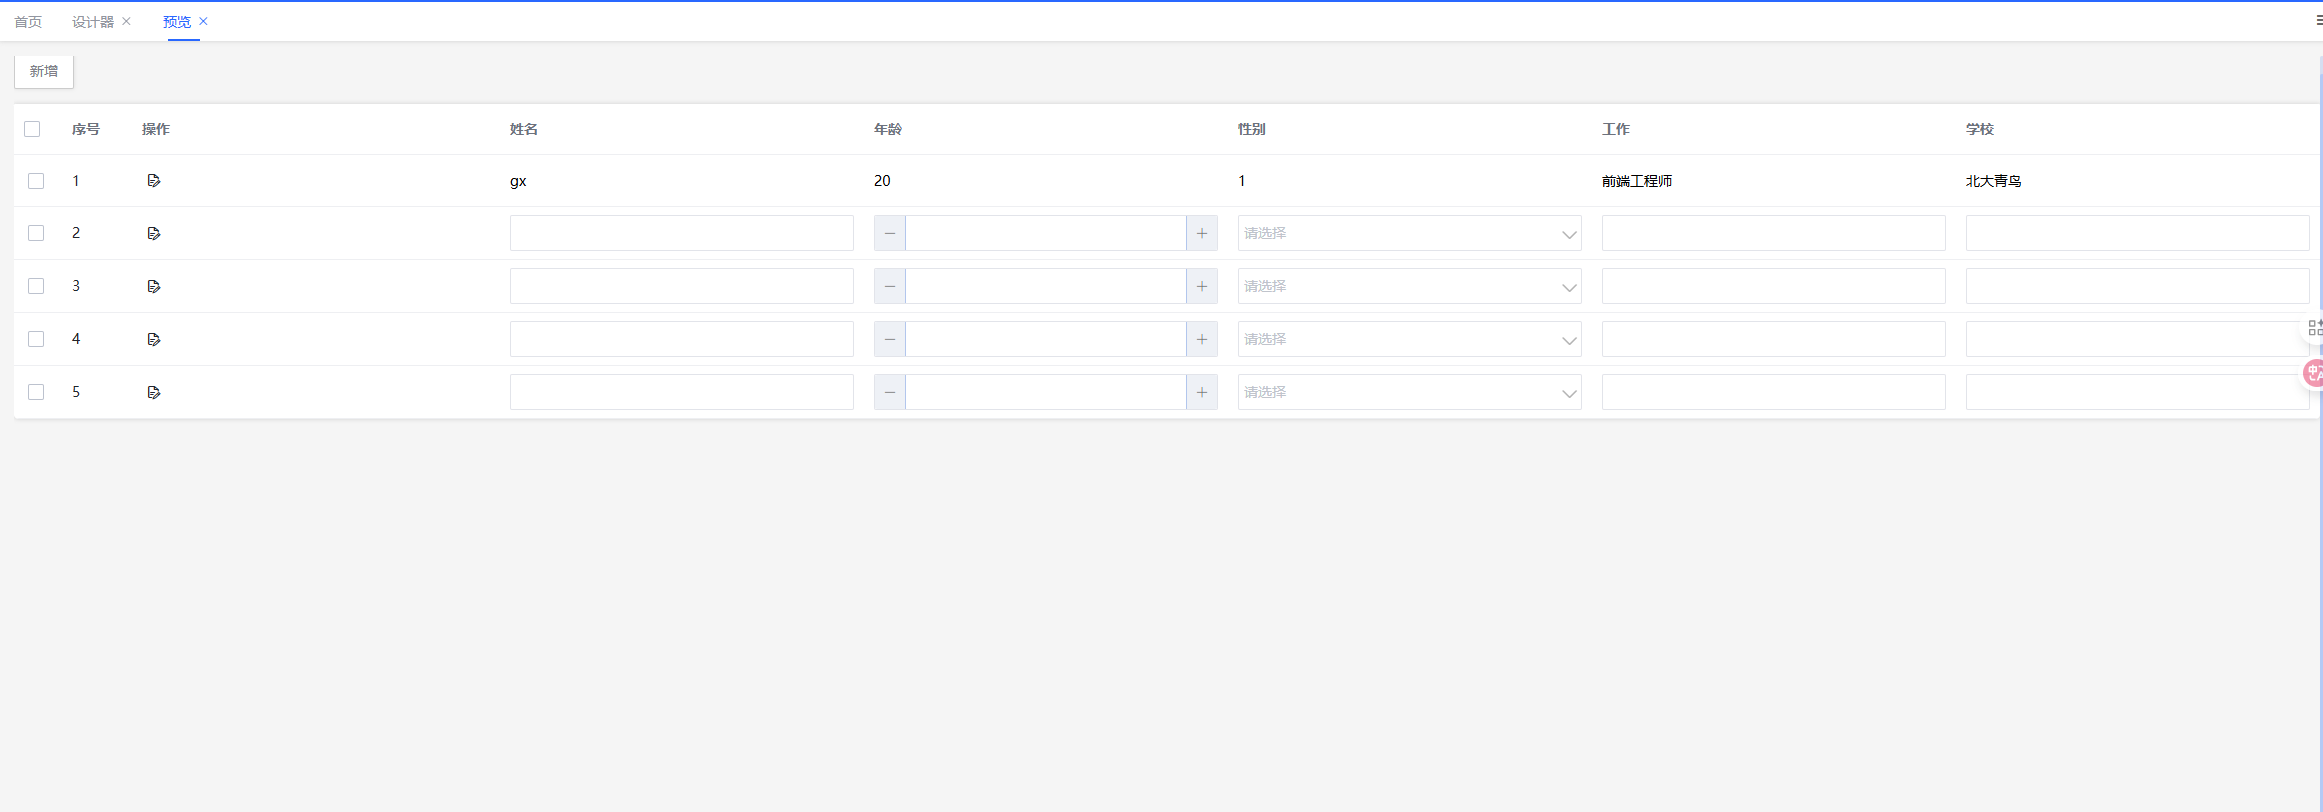Viewport: 2323px width, 812px height.
Task: Click the edit icon in row 1
Action: click(x=153, y=181)
